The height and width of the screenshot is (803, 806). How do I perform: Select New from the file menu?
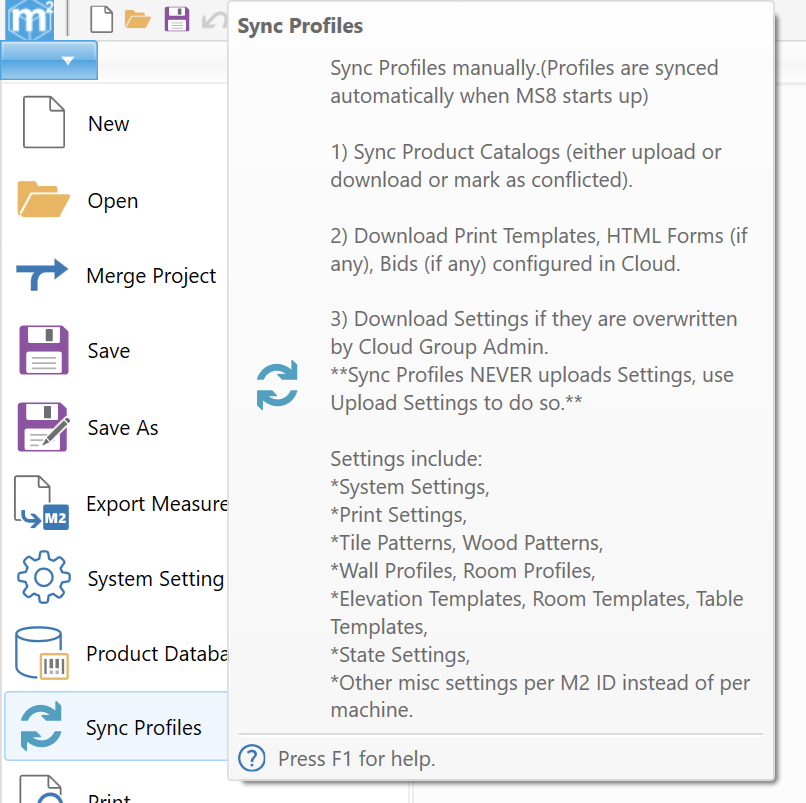point(108,124)
